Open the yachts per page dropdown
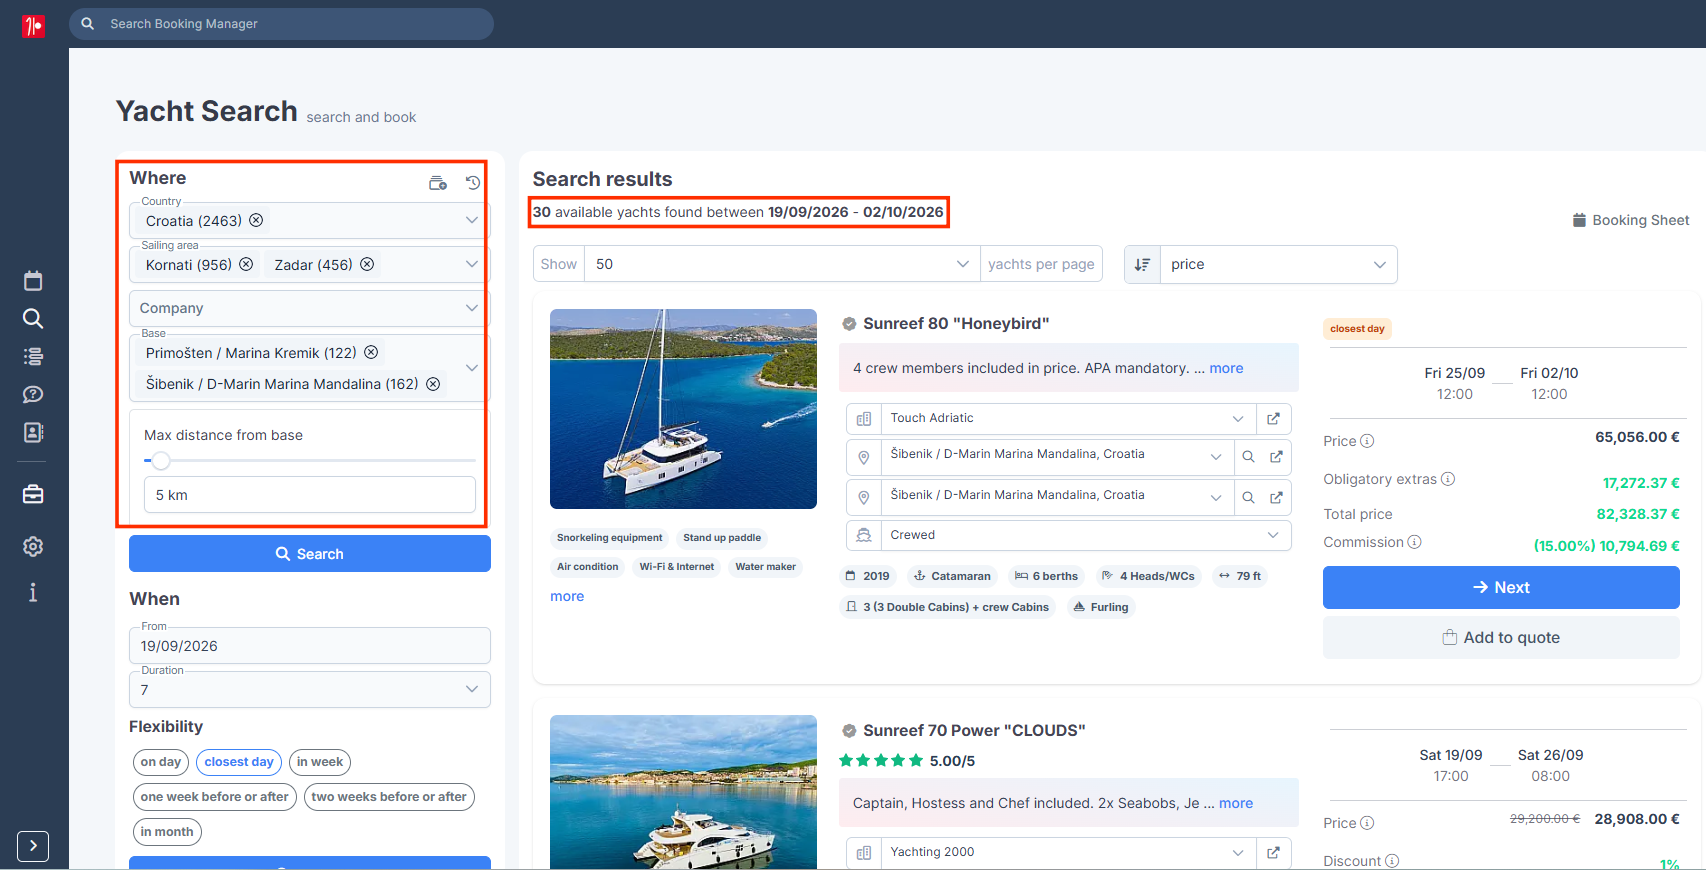 tap(782, 264)
